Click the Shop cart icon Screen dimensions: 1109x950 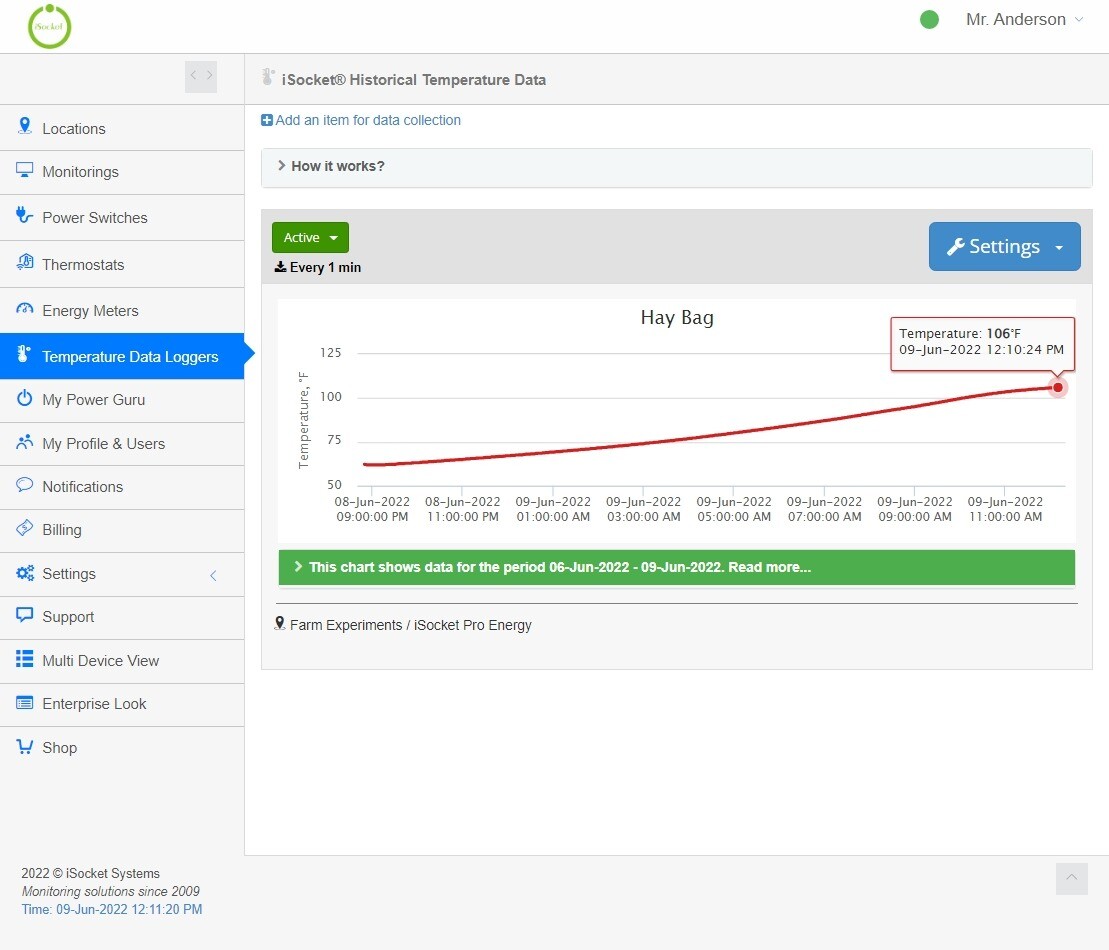25,746
